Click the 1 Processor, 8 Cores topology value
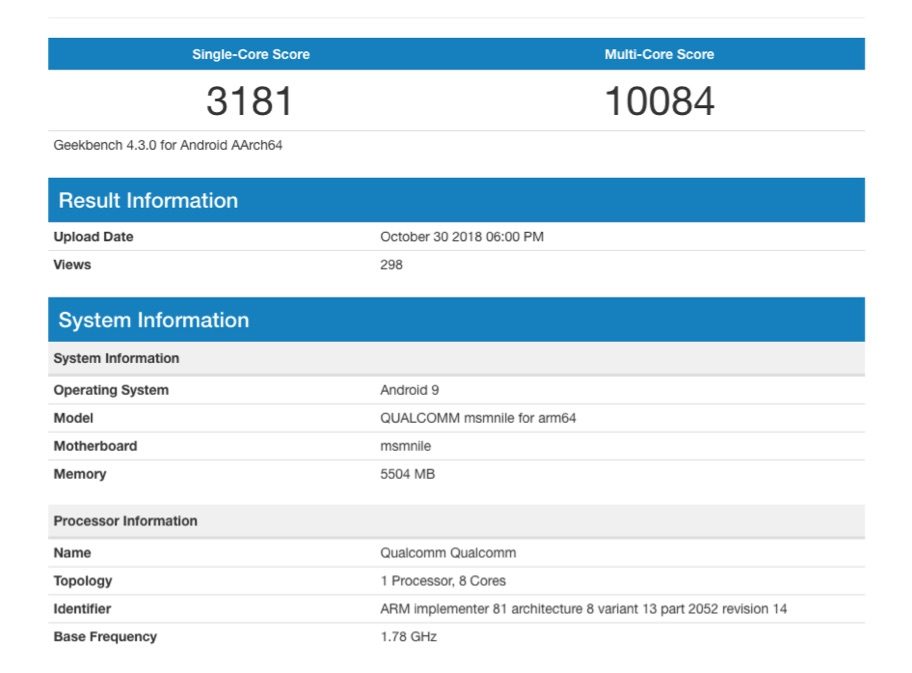This screenshot has width=912, height=673. tap(443, 581)
